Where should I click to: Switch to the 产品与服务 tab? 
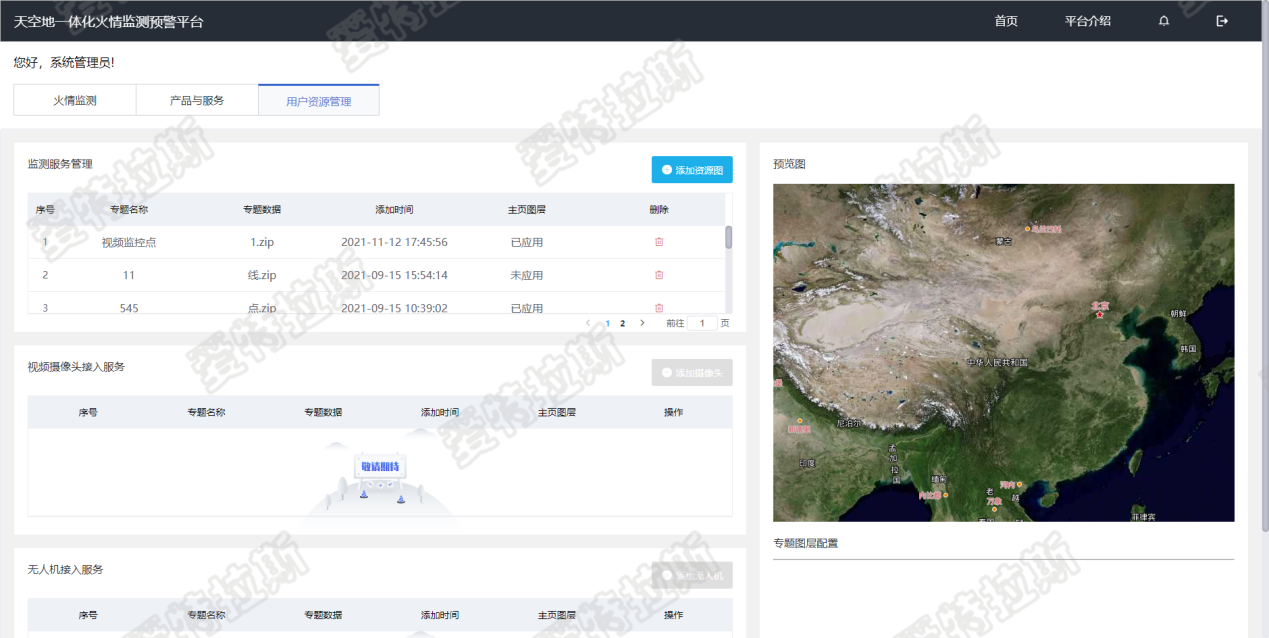[x=197, y=101]
